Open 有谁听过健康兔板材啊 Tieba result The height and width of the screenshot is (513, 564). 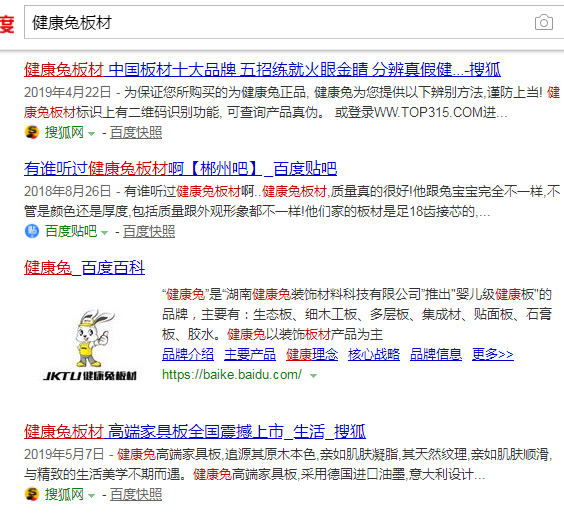click(x=180, y=168)
